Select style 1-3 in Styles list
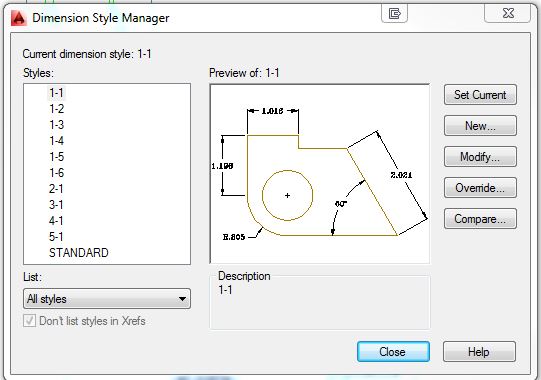The height and width of the screenshot is (380, 541). [x=57, y=125]
